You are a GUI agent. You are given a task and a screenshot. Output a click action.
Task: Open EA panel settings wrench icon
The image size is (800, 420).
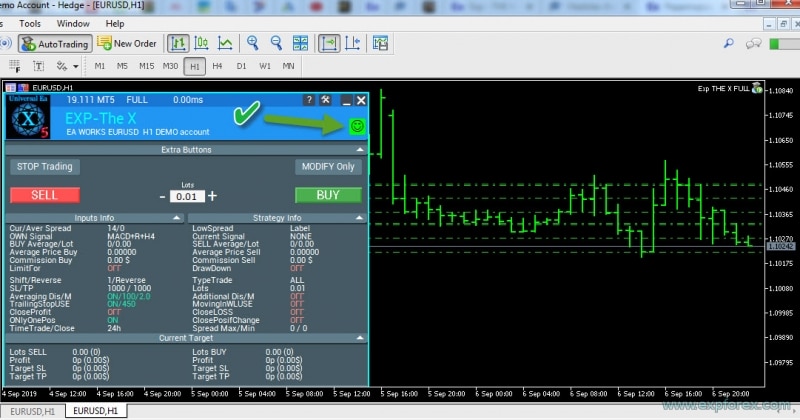tap(326, 100)
